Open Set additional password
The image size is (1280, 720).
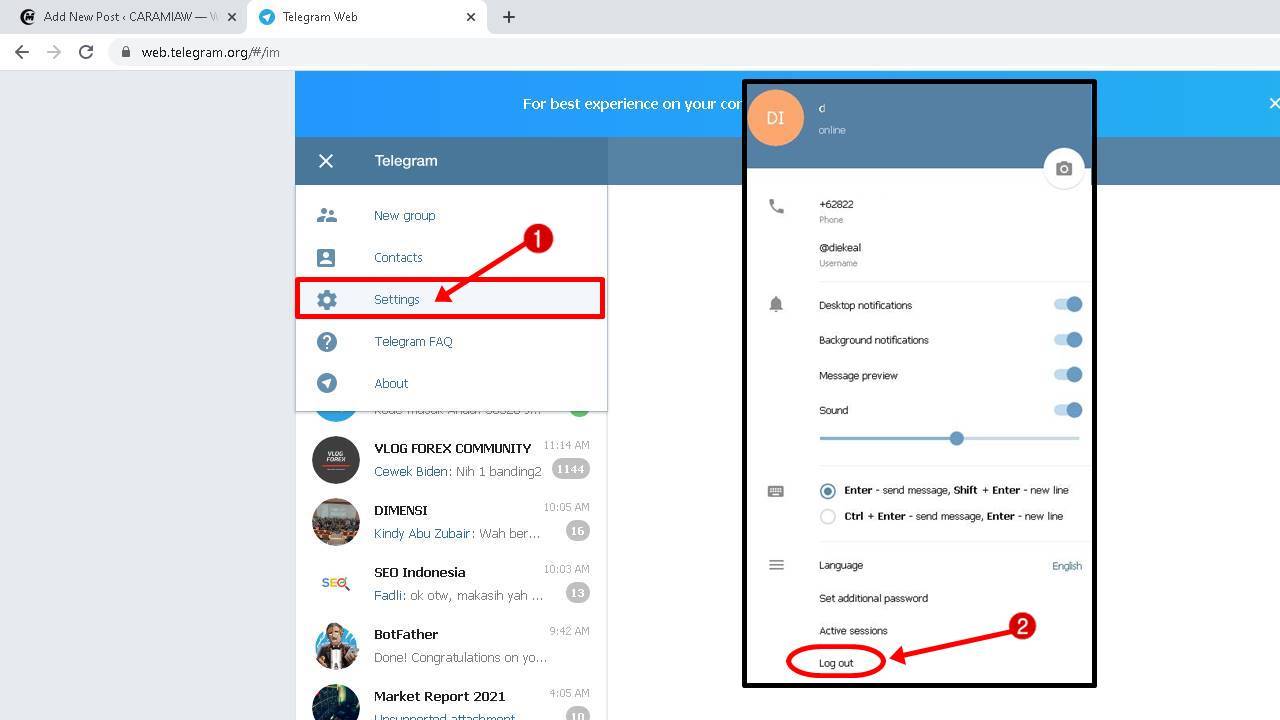pos(873,598)
